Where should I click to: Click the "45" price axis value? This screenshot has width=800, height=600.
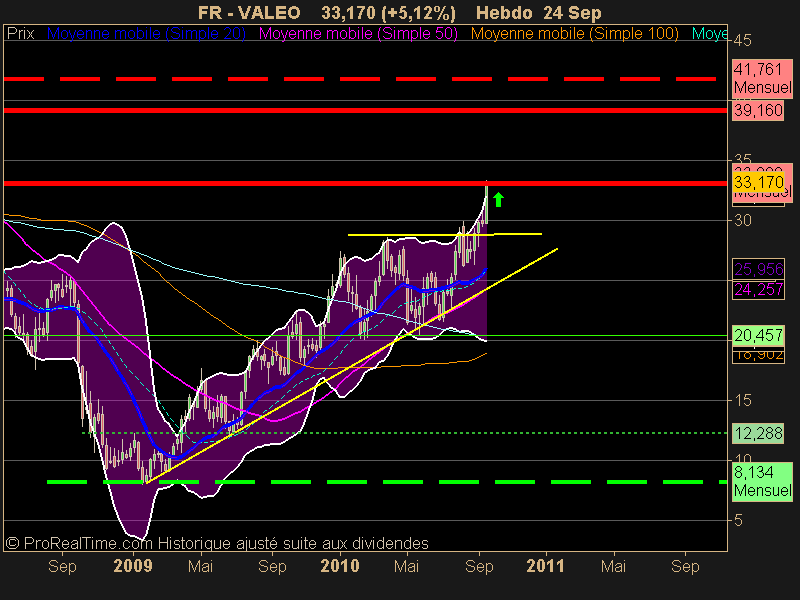point(743,40)
